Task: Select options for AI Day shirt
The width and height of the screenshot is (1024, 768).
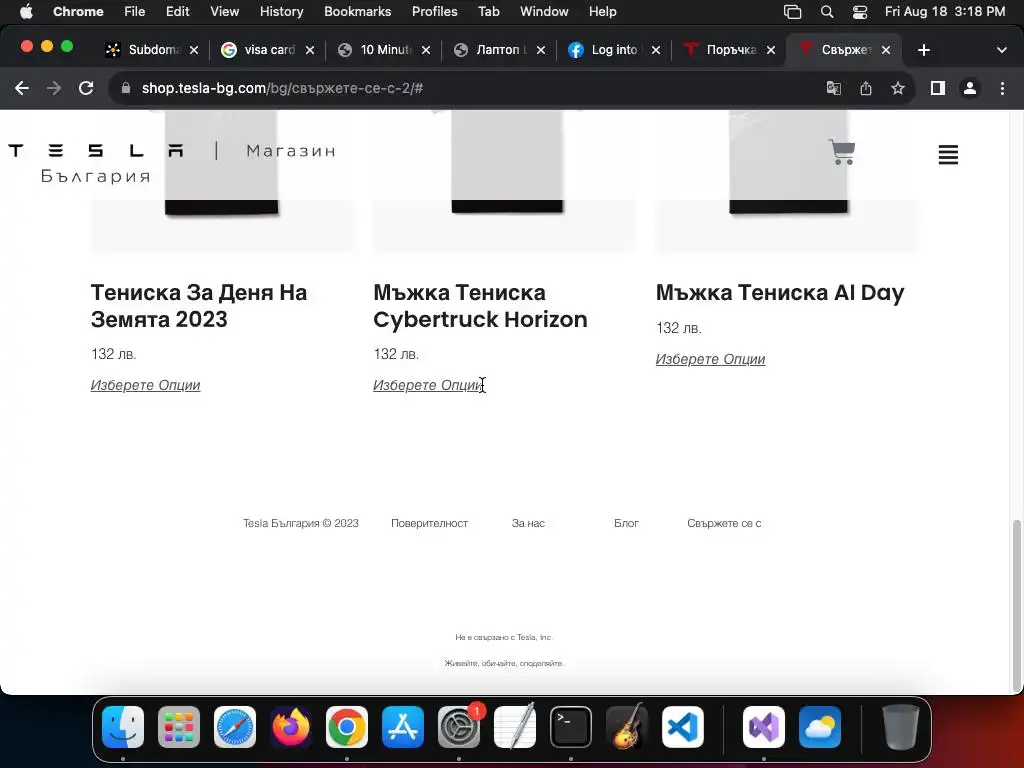Action: [711, 359]
